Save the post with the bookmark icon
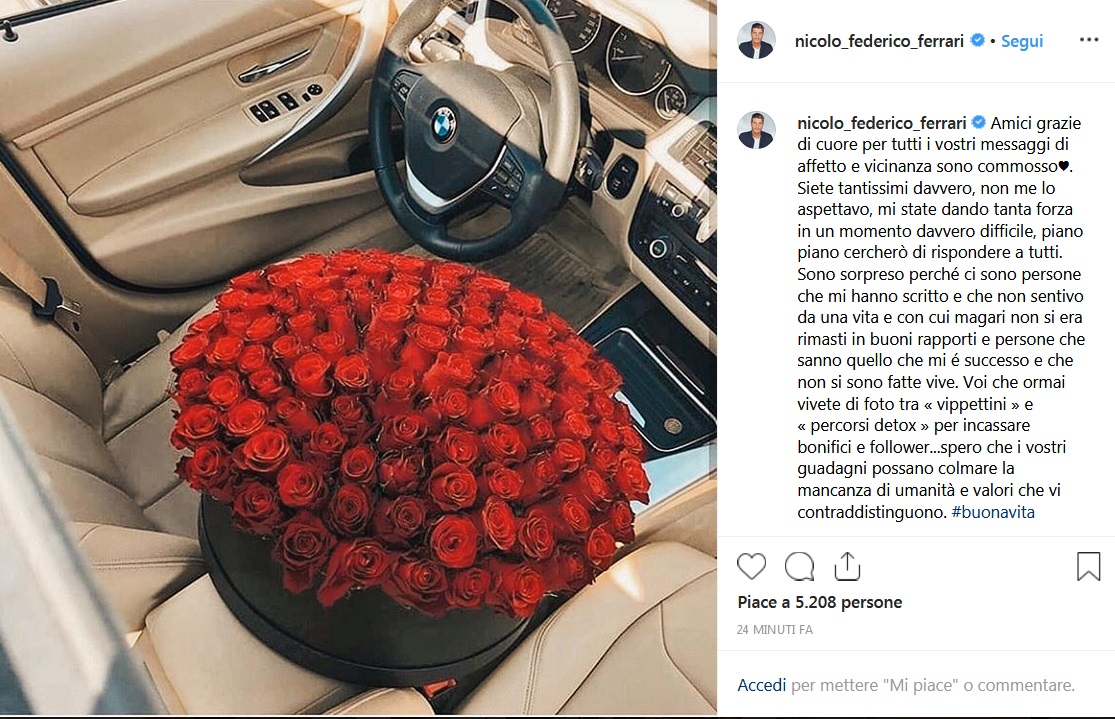 pos(1088,567)
